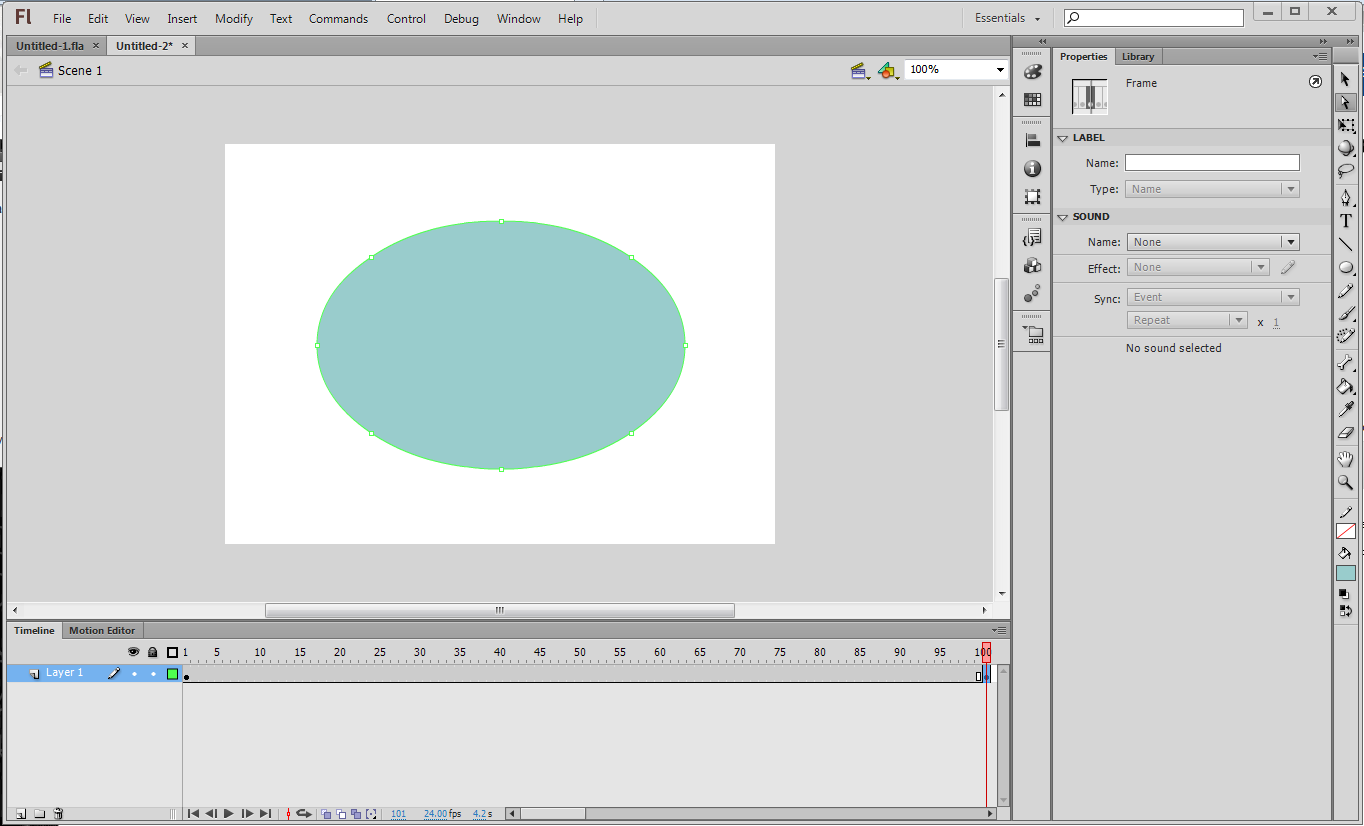Collapse the LABEL section

click(1063, 138)
